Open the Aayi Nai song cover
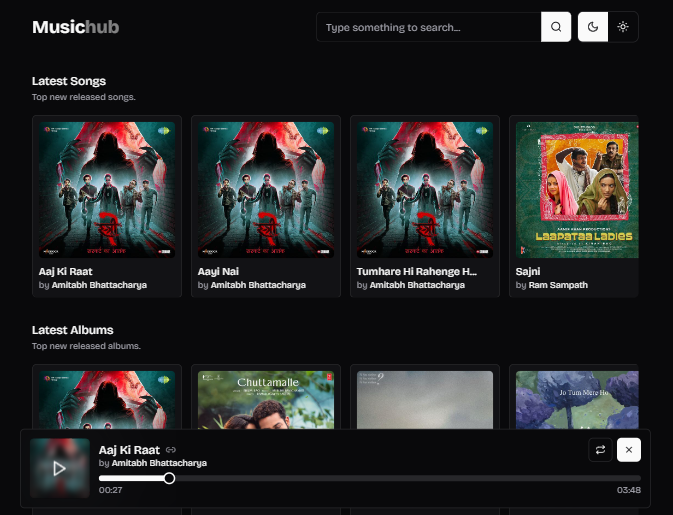 266,190
